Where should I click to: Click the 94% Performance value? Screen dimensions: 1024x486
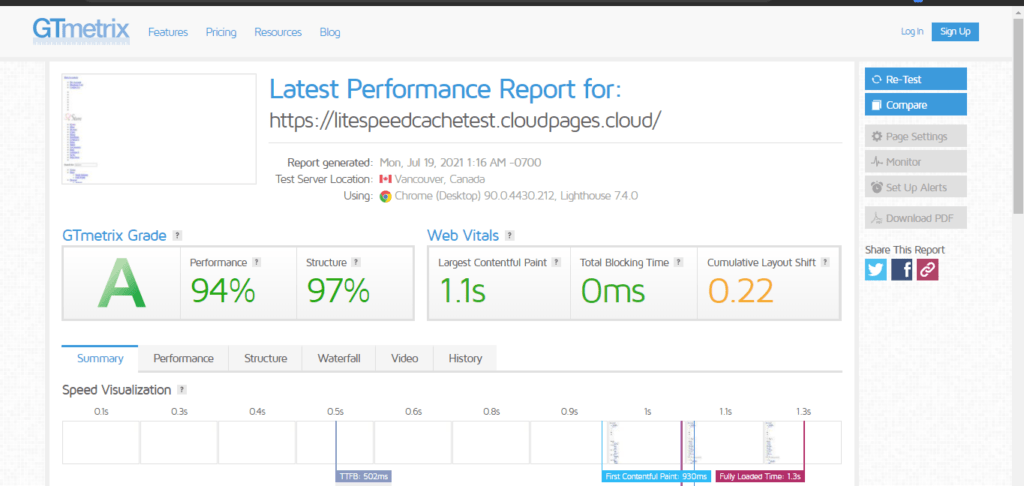click(223, 291)
